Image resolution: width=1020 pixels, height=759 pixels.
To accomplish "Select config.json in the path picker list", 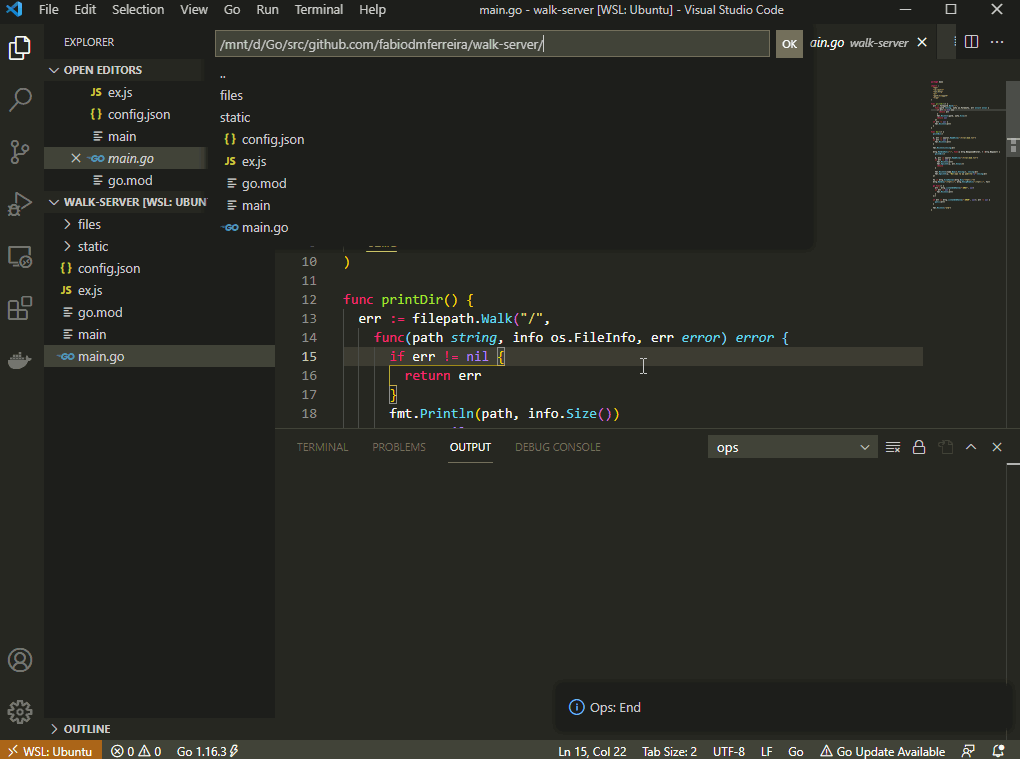I will [513, 140].
